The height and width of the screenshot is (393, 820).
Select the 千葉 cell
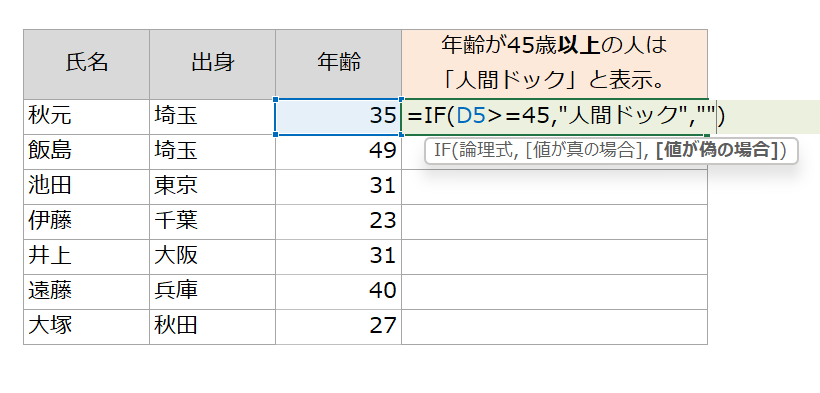tap(212, 222)
